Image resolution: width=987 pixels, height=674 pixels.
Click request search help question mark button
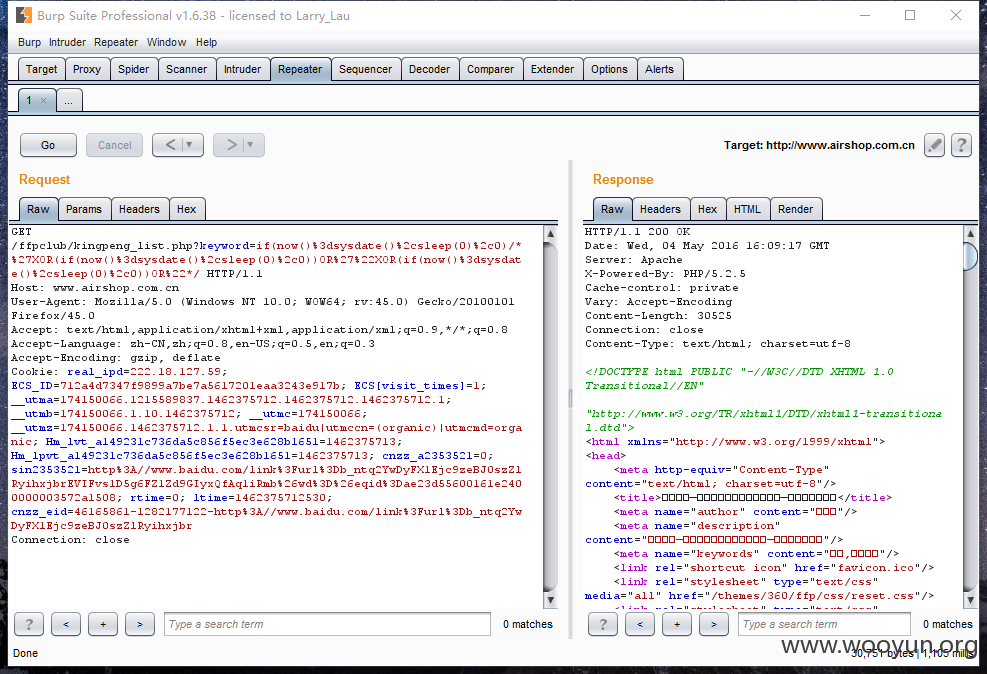click(29, 624)
